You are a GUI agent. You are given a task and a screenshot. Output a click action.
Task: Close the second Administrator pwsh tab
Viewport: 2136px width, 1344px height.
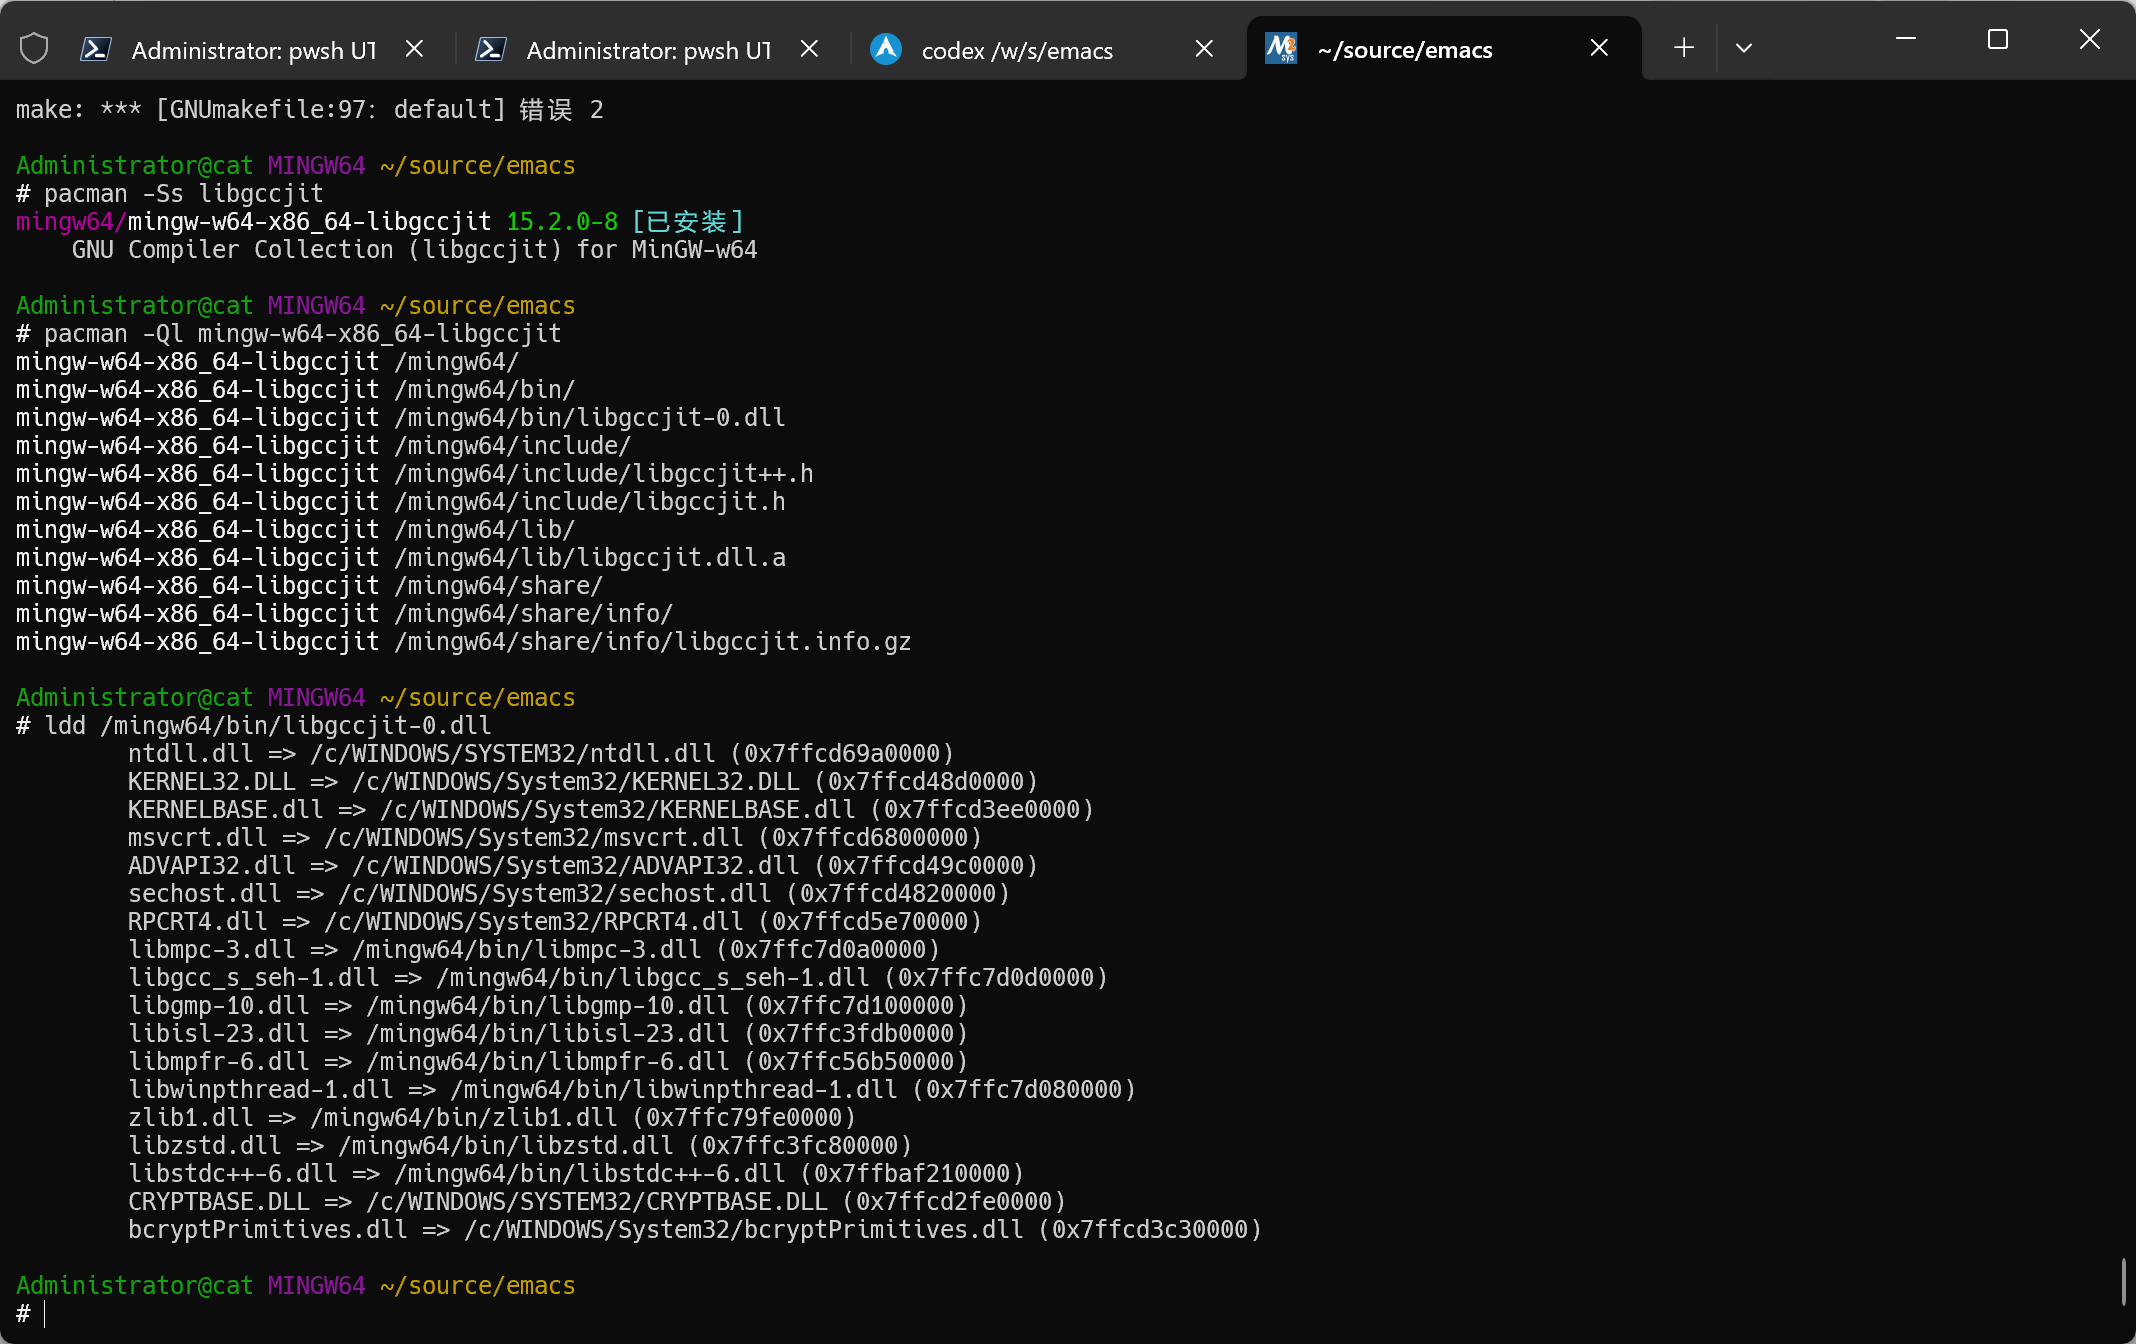tap(810, 49)
